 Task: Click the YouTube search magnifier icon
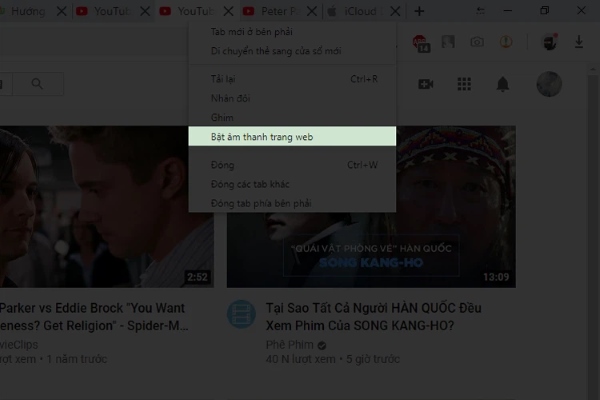37,83
